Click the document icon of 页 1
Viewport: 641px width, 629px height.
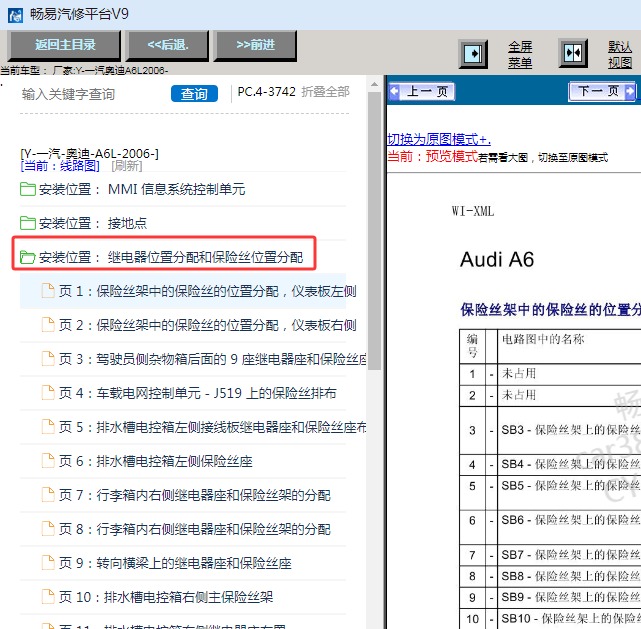48,291
